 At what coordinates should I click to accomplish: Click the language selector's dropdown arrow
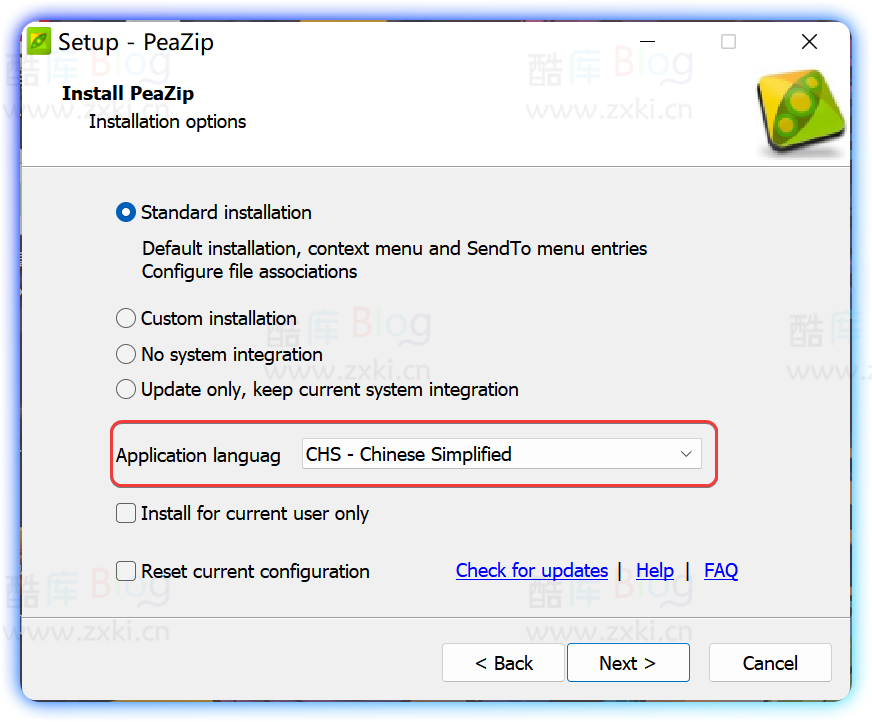pos(686,454)
